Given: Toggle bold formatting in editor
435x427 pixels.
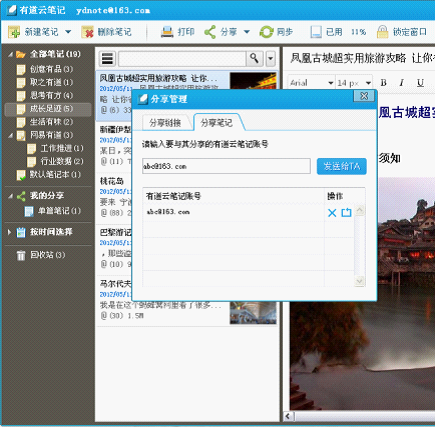Looking at the screenshot, I should 384,83.
